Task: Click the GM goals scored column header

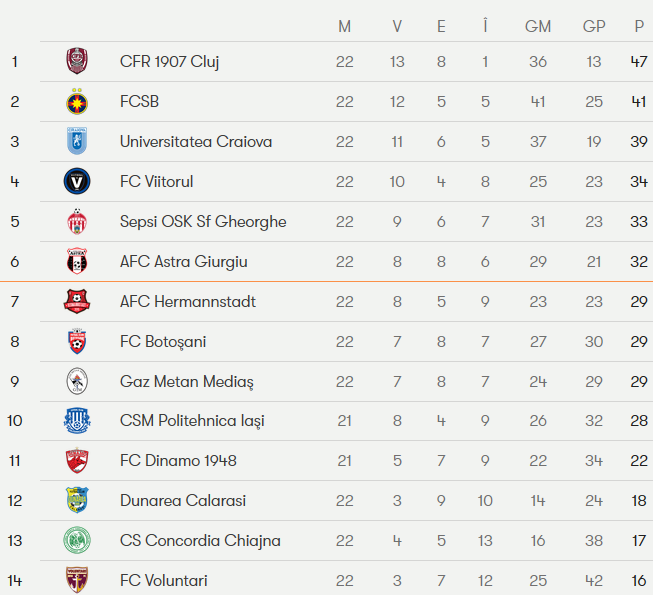Action: tap(538, 27)
